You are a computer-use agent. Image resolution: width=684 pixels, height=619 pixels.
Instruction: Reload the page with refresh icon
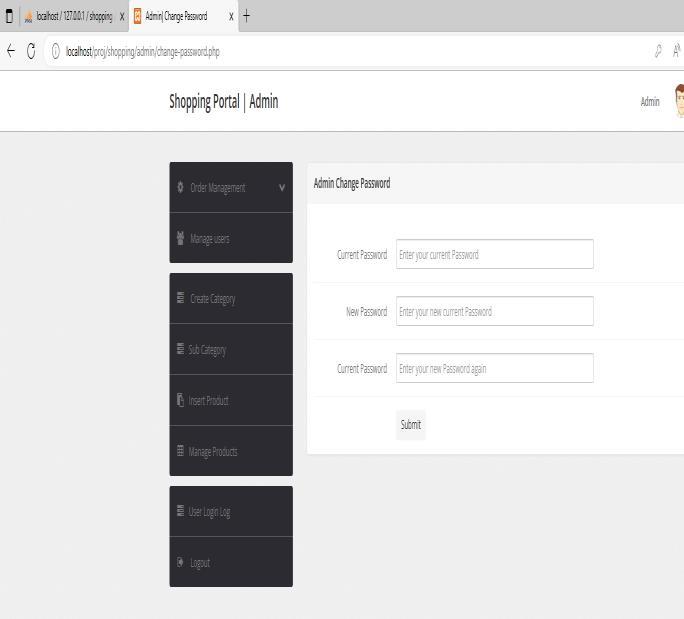coord(31,51)
